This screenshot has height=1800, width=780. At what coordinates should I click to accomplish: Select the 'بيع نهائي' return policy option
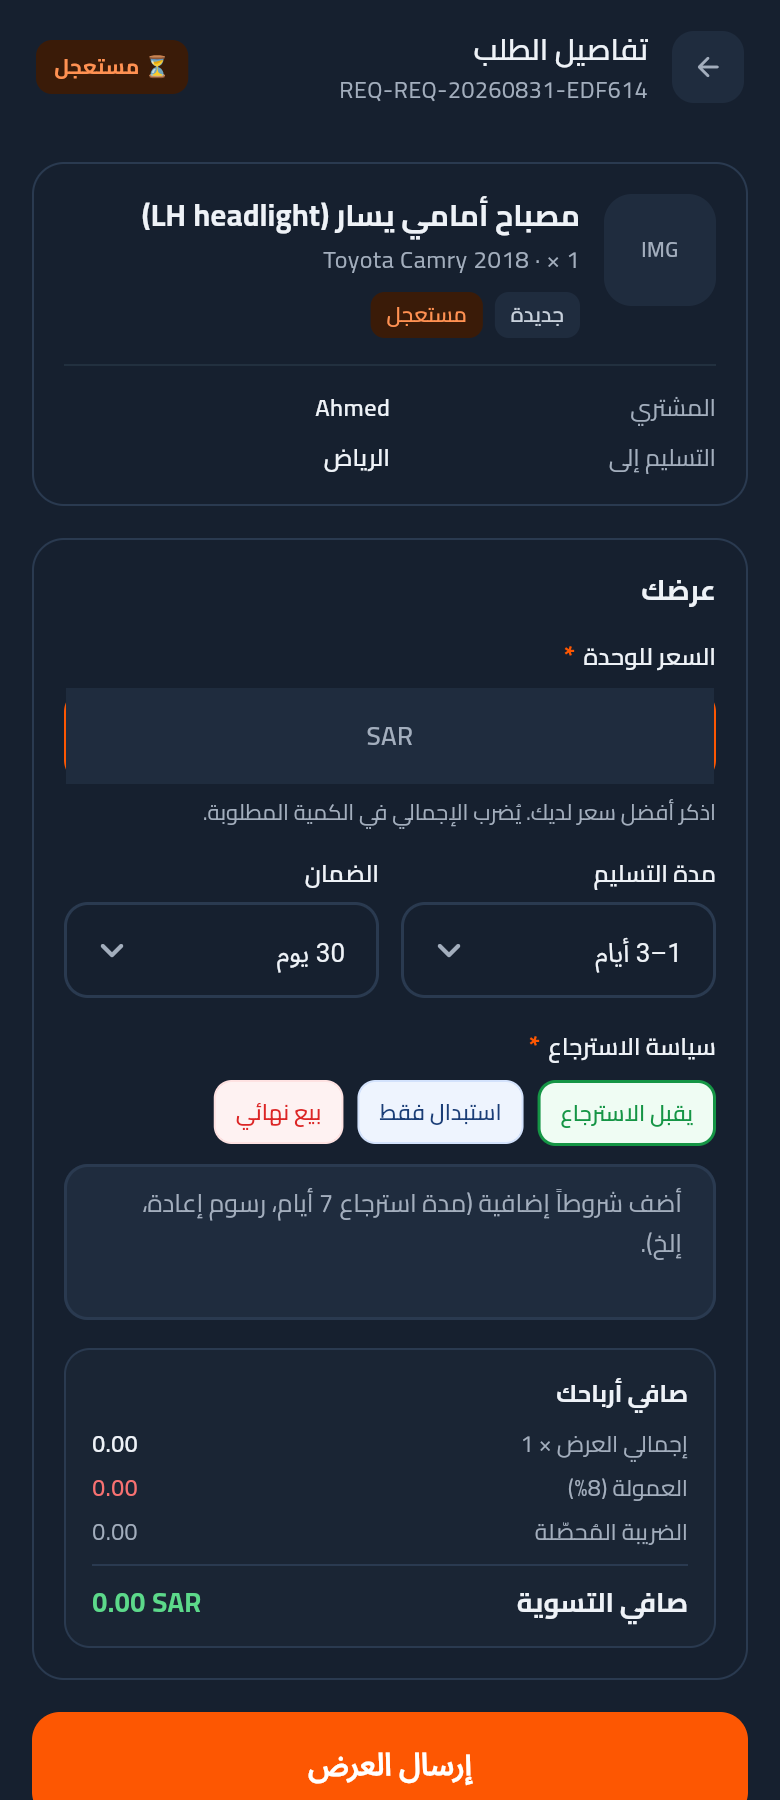pos(279,1112)
